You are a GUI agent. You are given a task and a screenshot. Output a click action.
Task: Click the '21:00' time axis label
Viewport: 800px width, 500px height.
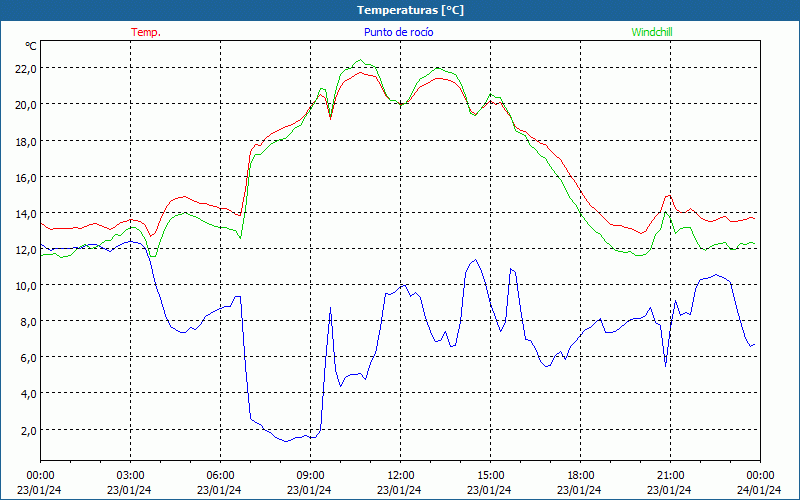(x=670, y=476)
